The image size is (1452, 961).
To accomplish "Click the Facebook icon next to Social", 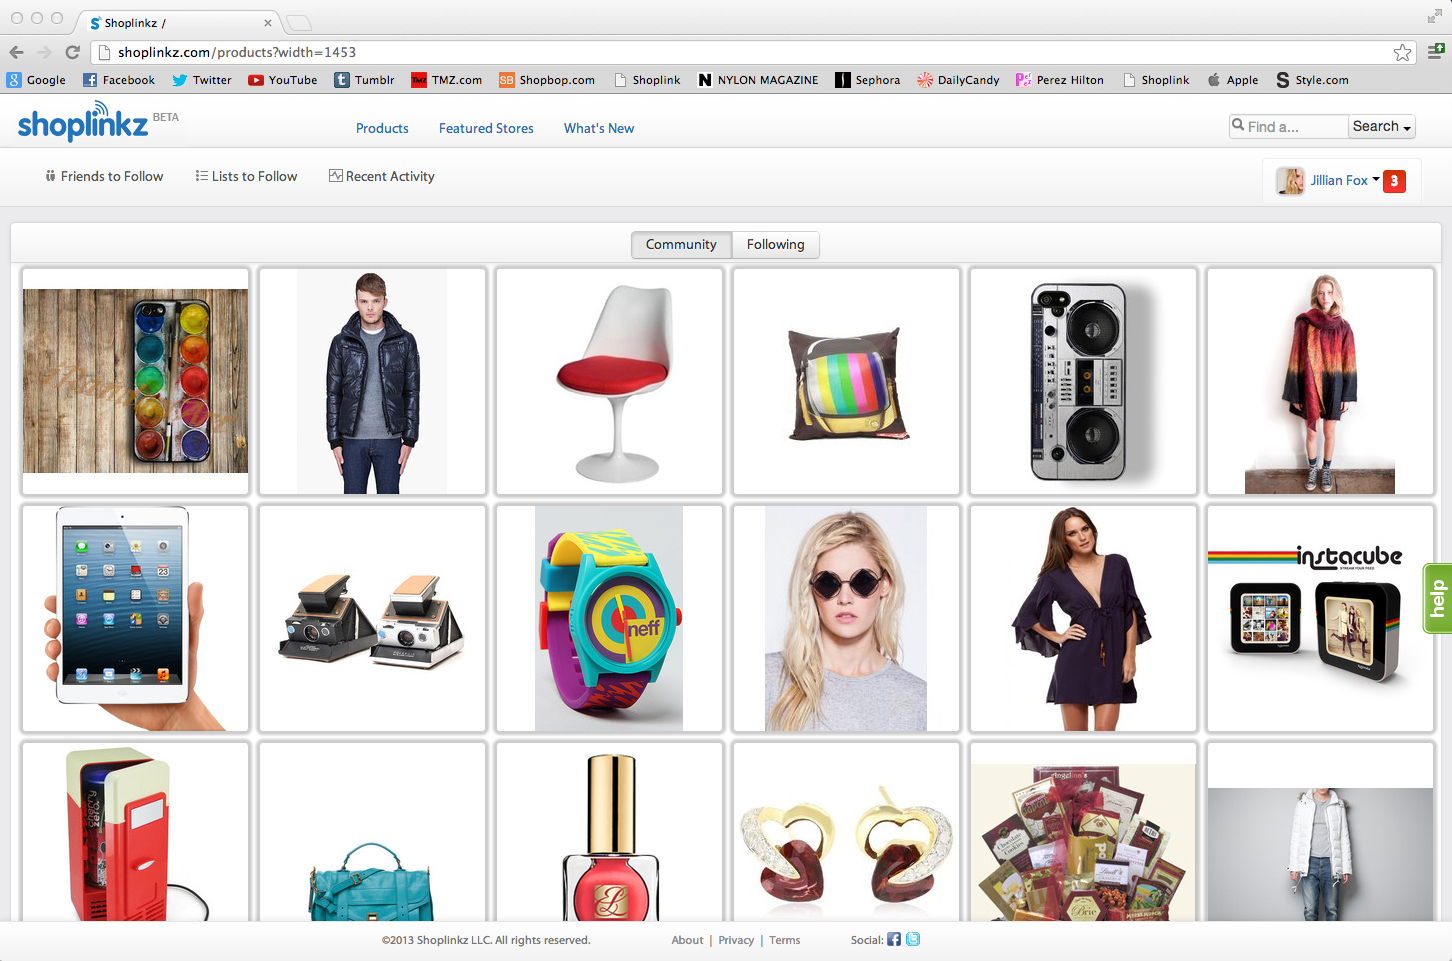I will 893,939.
